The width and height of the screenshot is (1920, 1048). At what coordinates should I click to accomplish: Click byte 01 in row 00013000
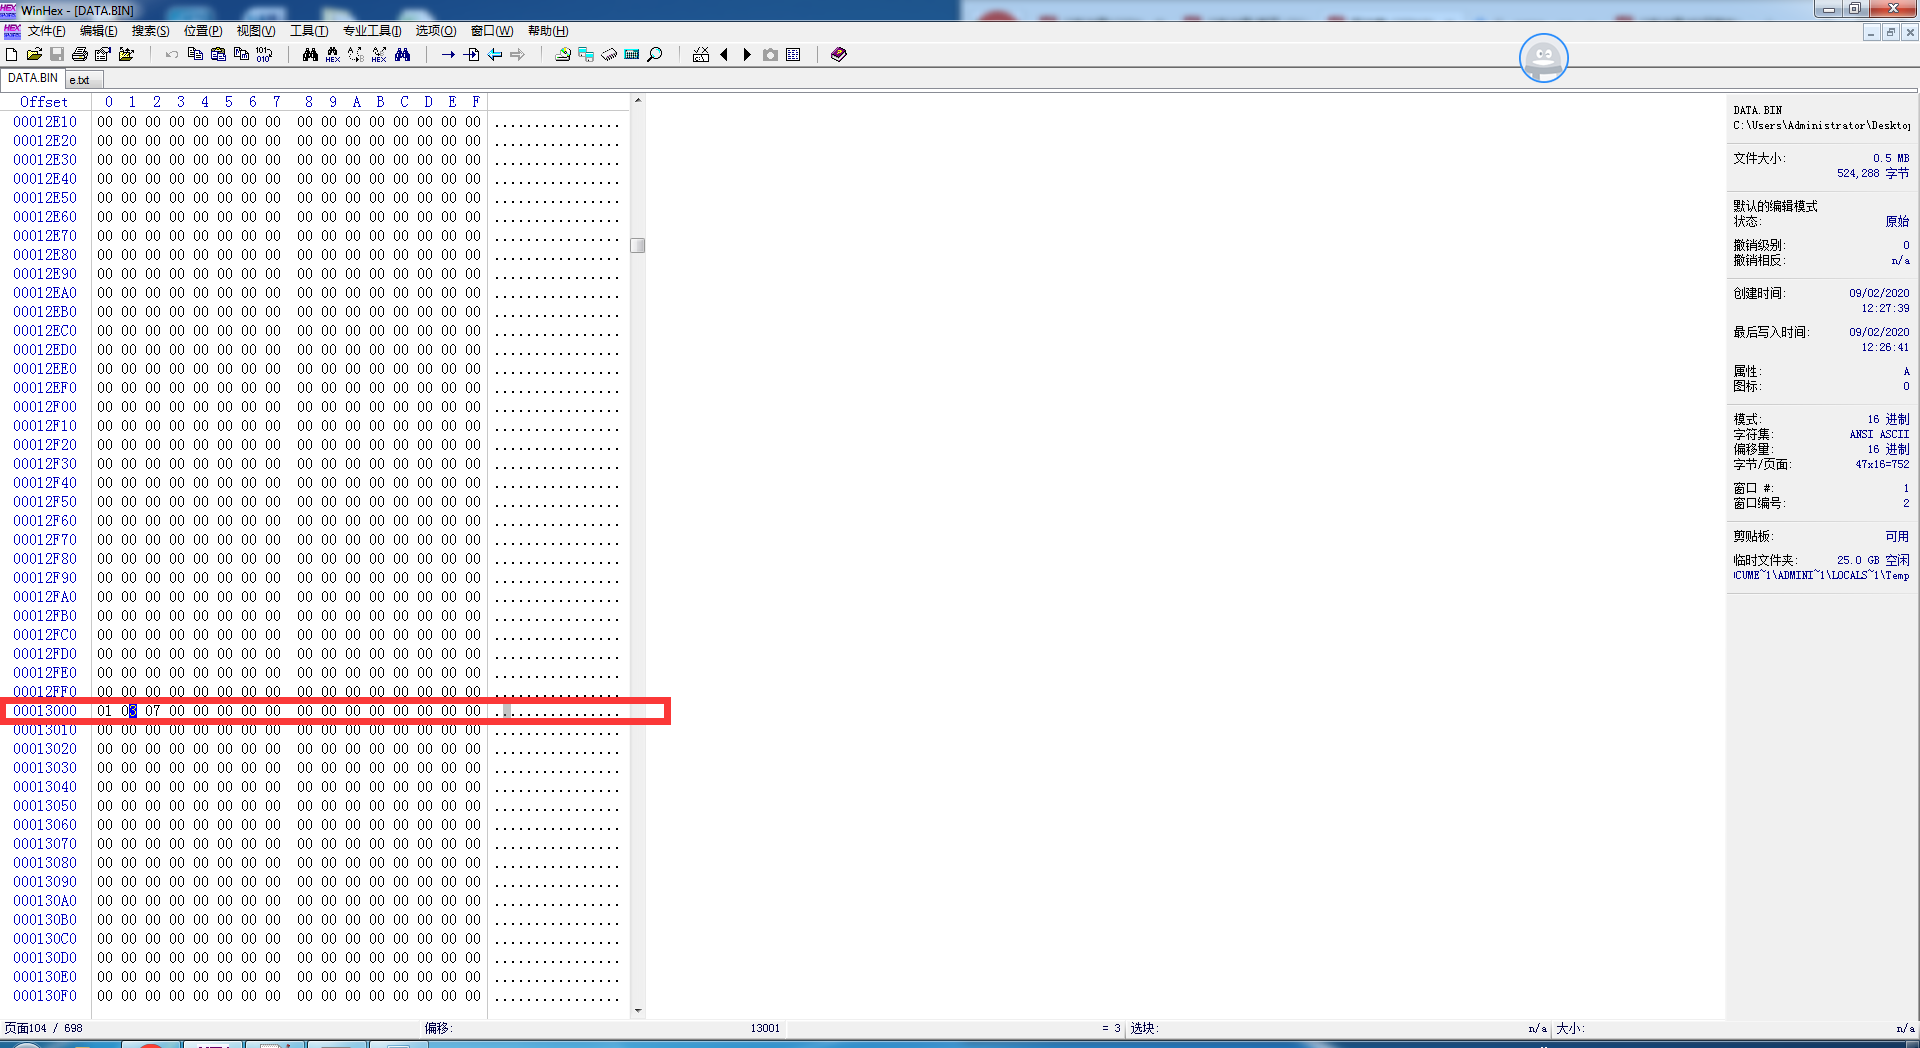[x=105, y=711]
